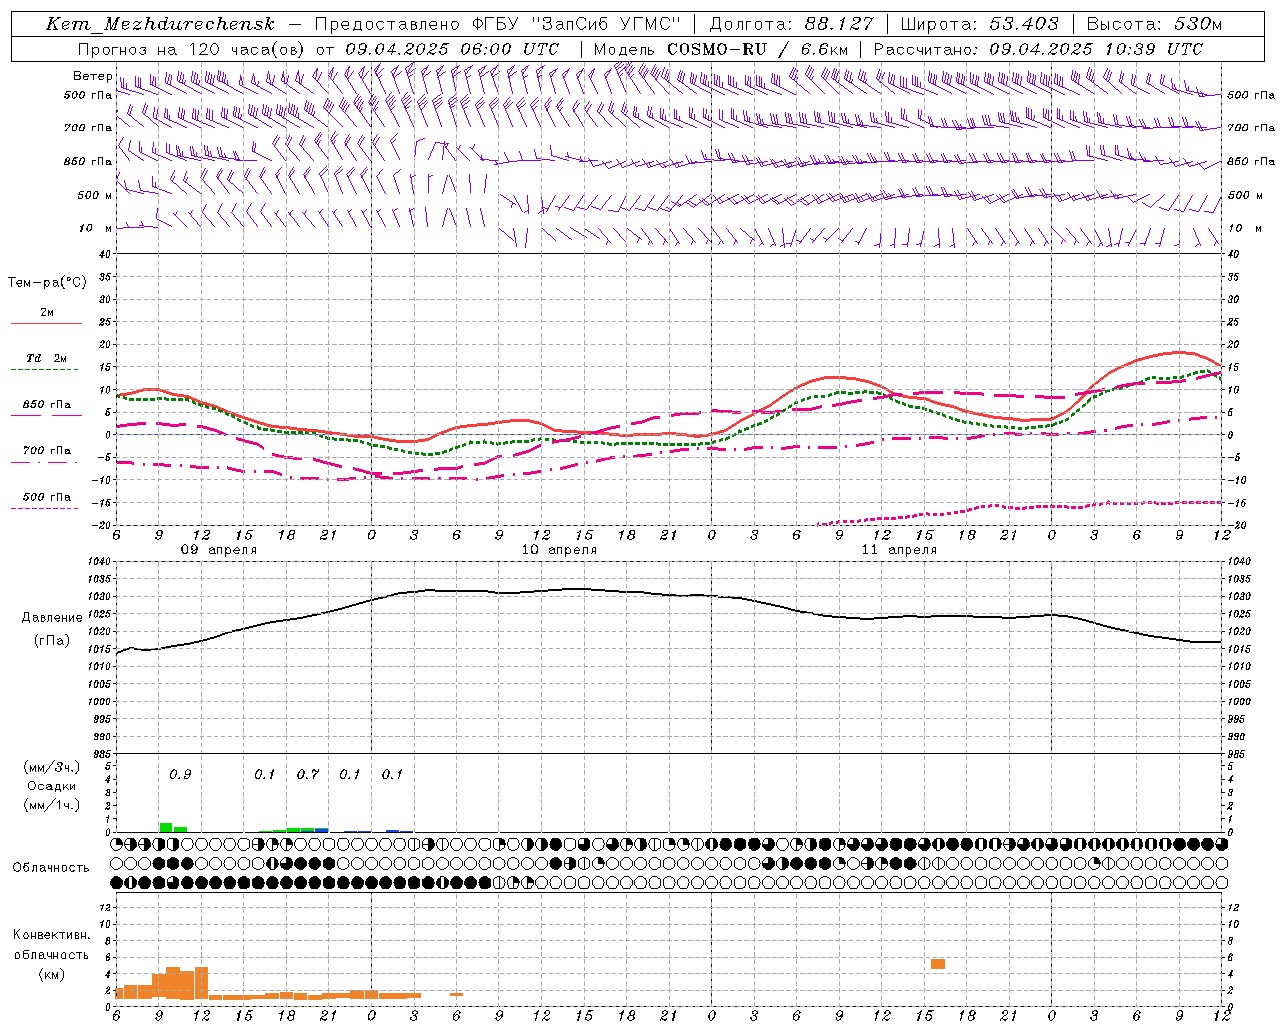Click the 700 гПа temperature legend label

coord(46,451)
